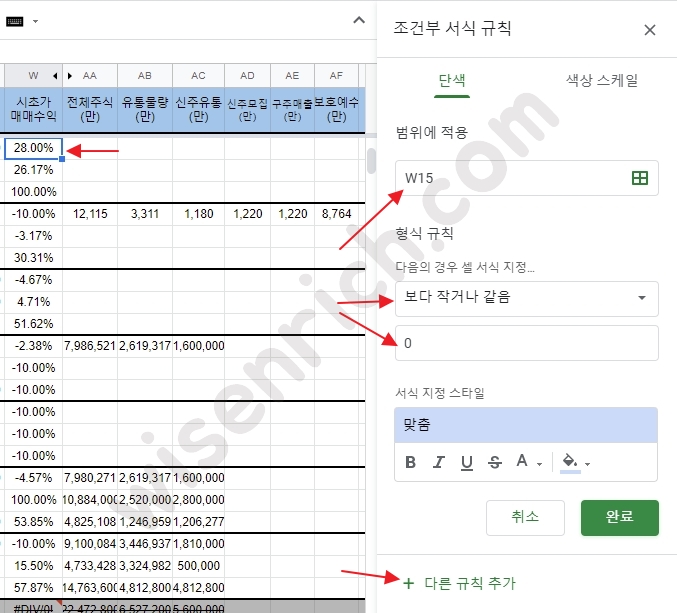Select the cell showing 12,115

point(90,214)
